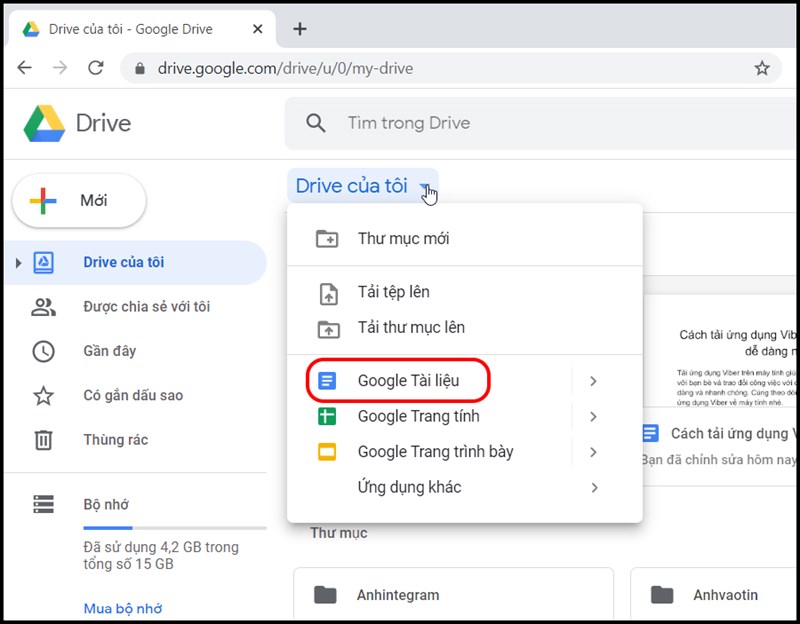Image resolution: width=800 pixels, height=624 pixels.
Task: Click Tìm trong Drive search field
Action: click(500, 123)
